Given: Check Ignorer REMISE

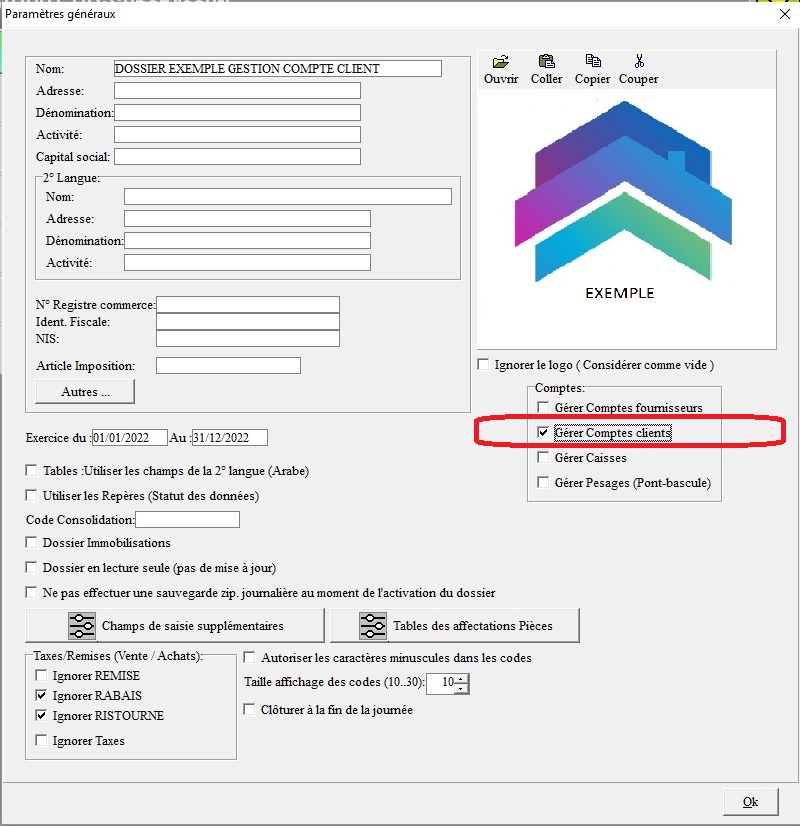Looking at the screenshot, I should [41, 675].
